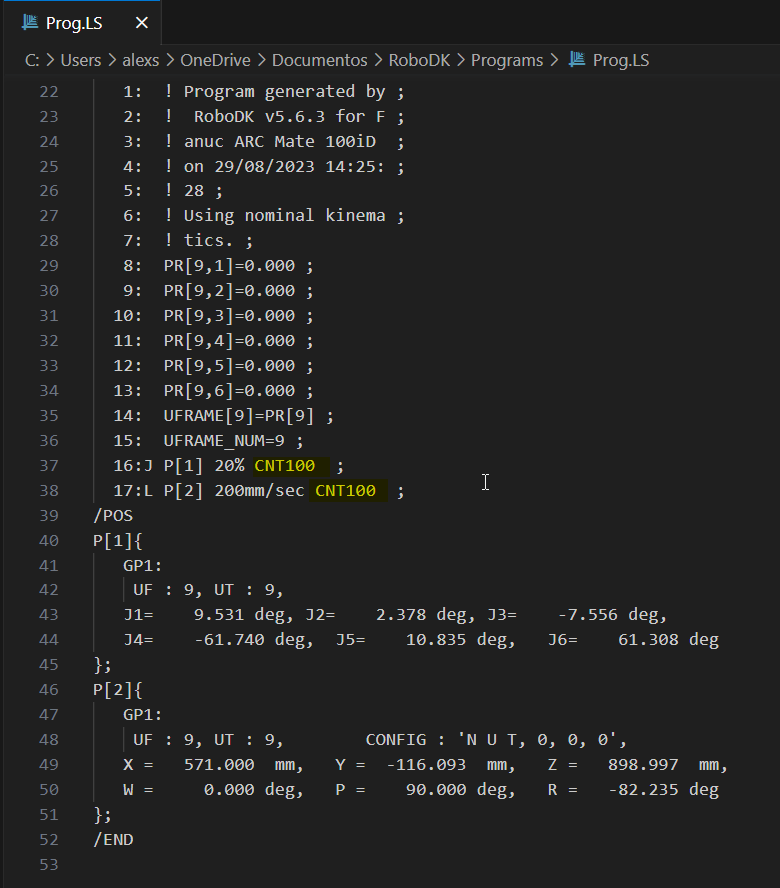This screenshot has width=780, height=888.
Task: Click the Prog.LS file name in the breadcrumb
Action: tap(621, 60)
